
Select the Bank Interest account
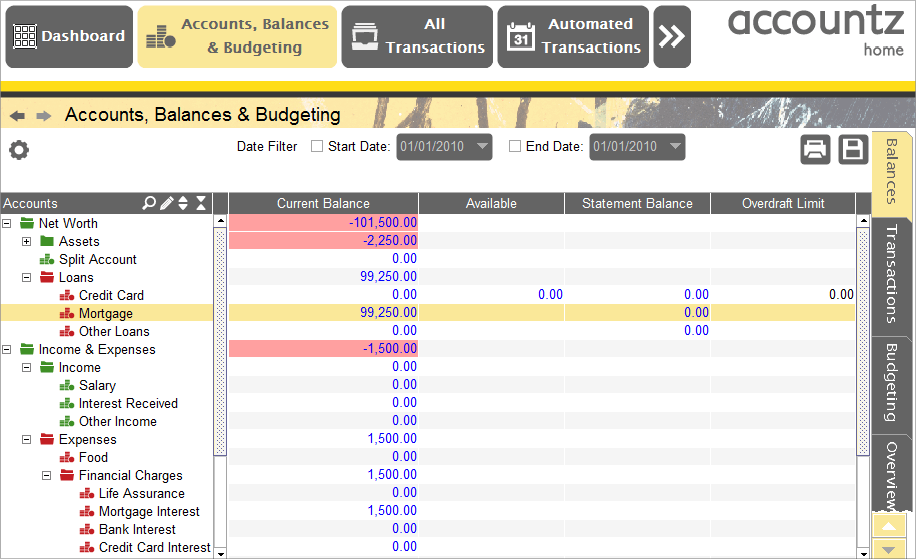[137, 529]
